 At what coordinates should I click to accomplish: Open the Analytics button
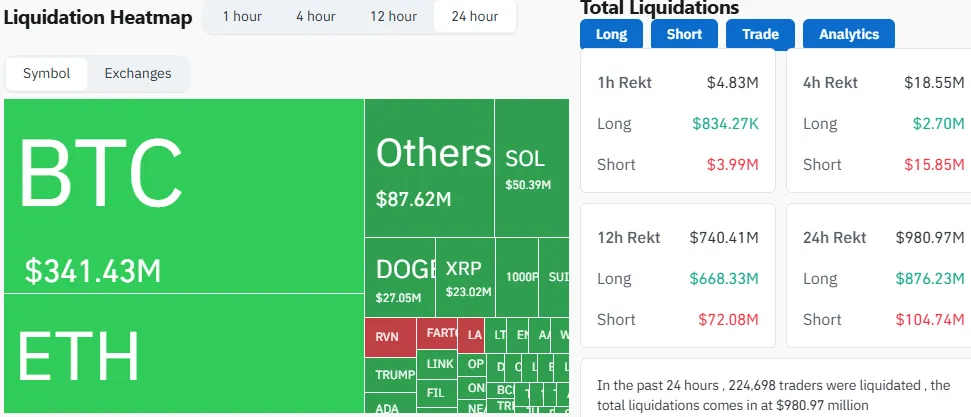pos(849,35)
